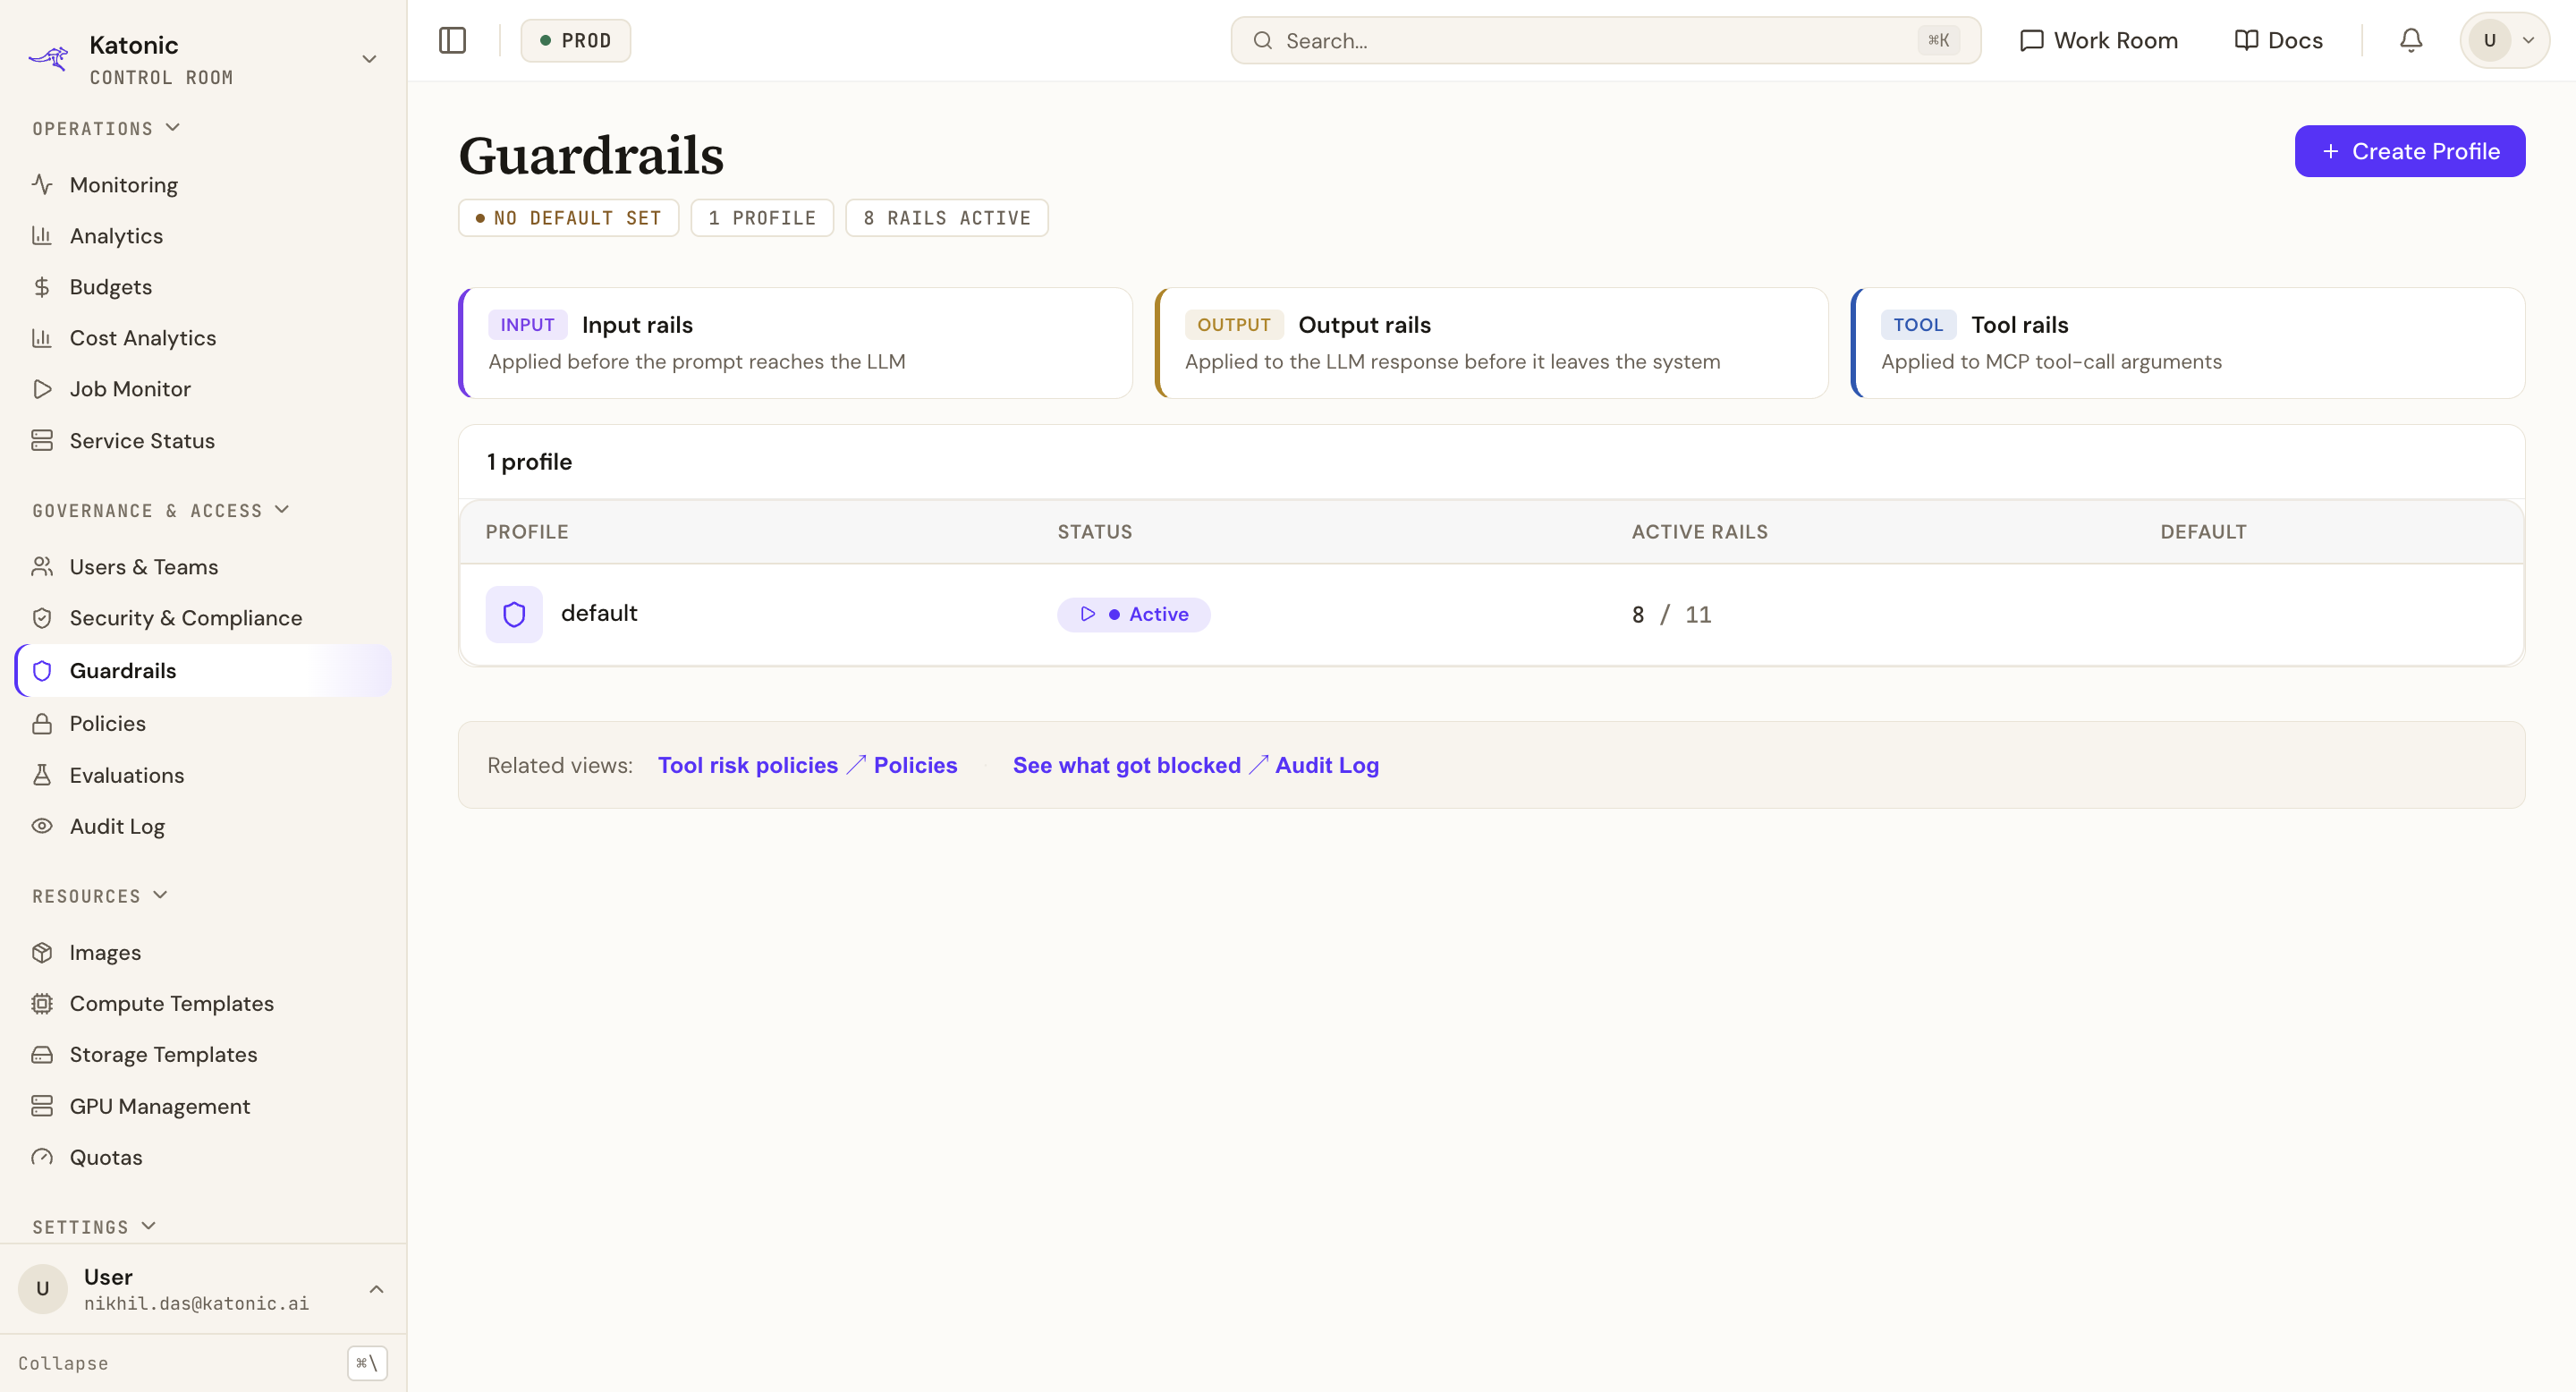This screenshot has height=1392, width=2576.
Task: Click the notifications bell icon
Action: pos(2411,40)
